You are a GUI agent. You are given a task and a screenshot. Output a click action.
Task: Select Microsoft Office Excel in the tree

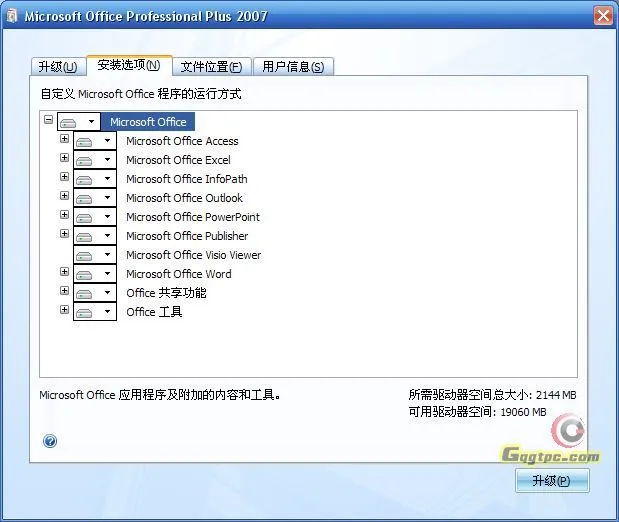(178, 160)
